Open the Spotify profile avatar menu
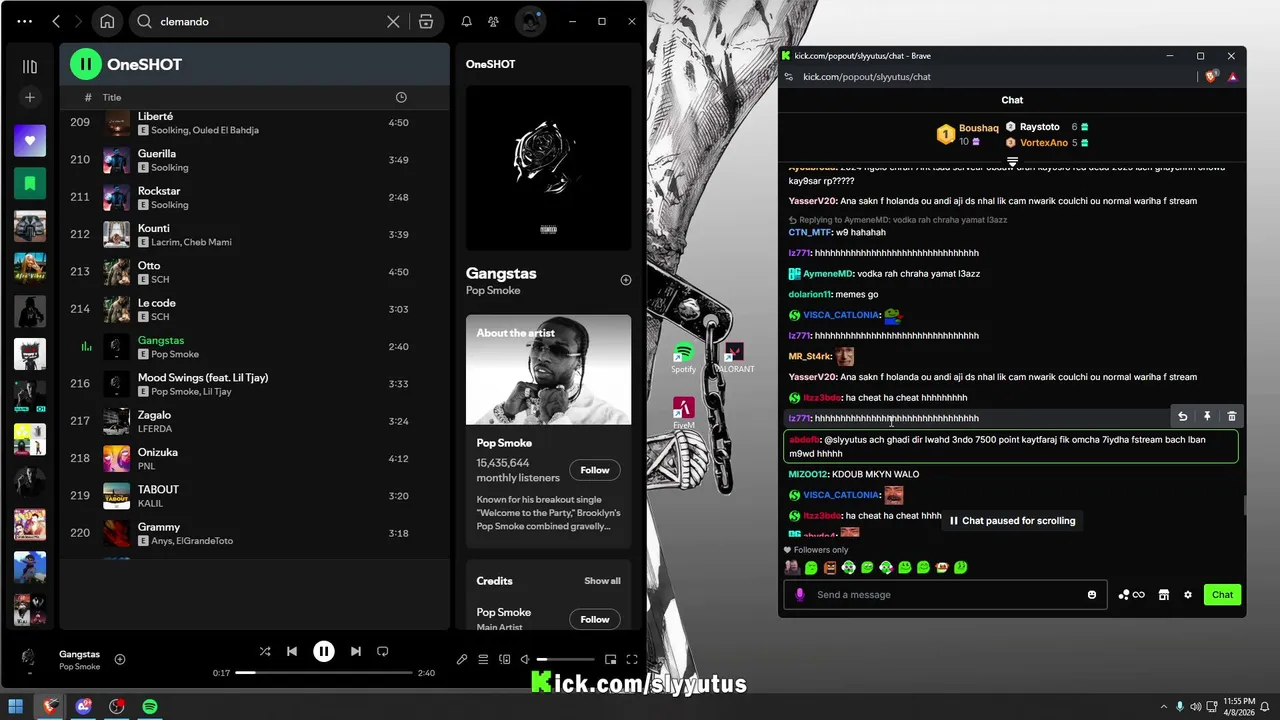1280x720 pixels. click(x=530, y=21)
